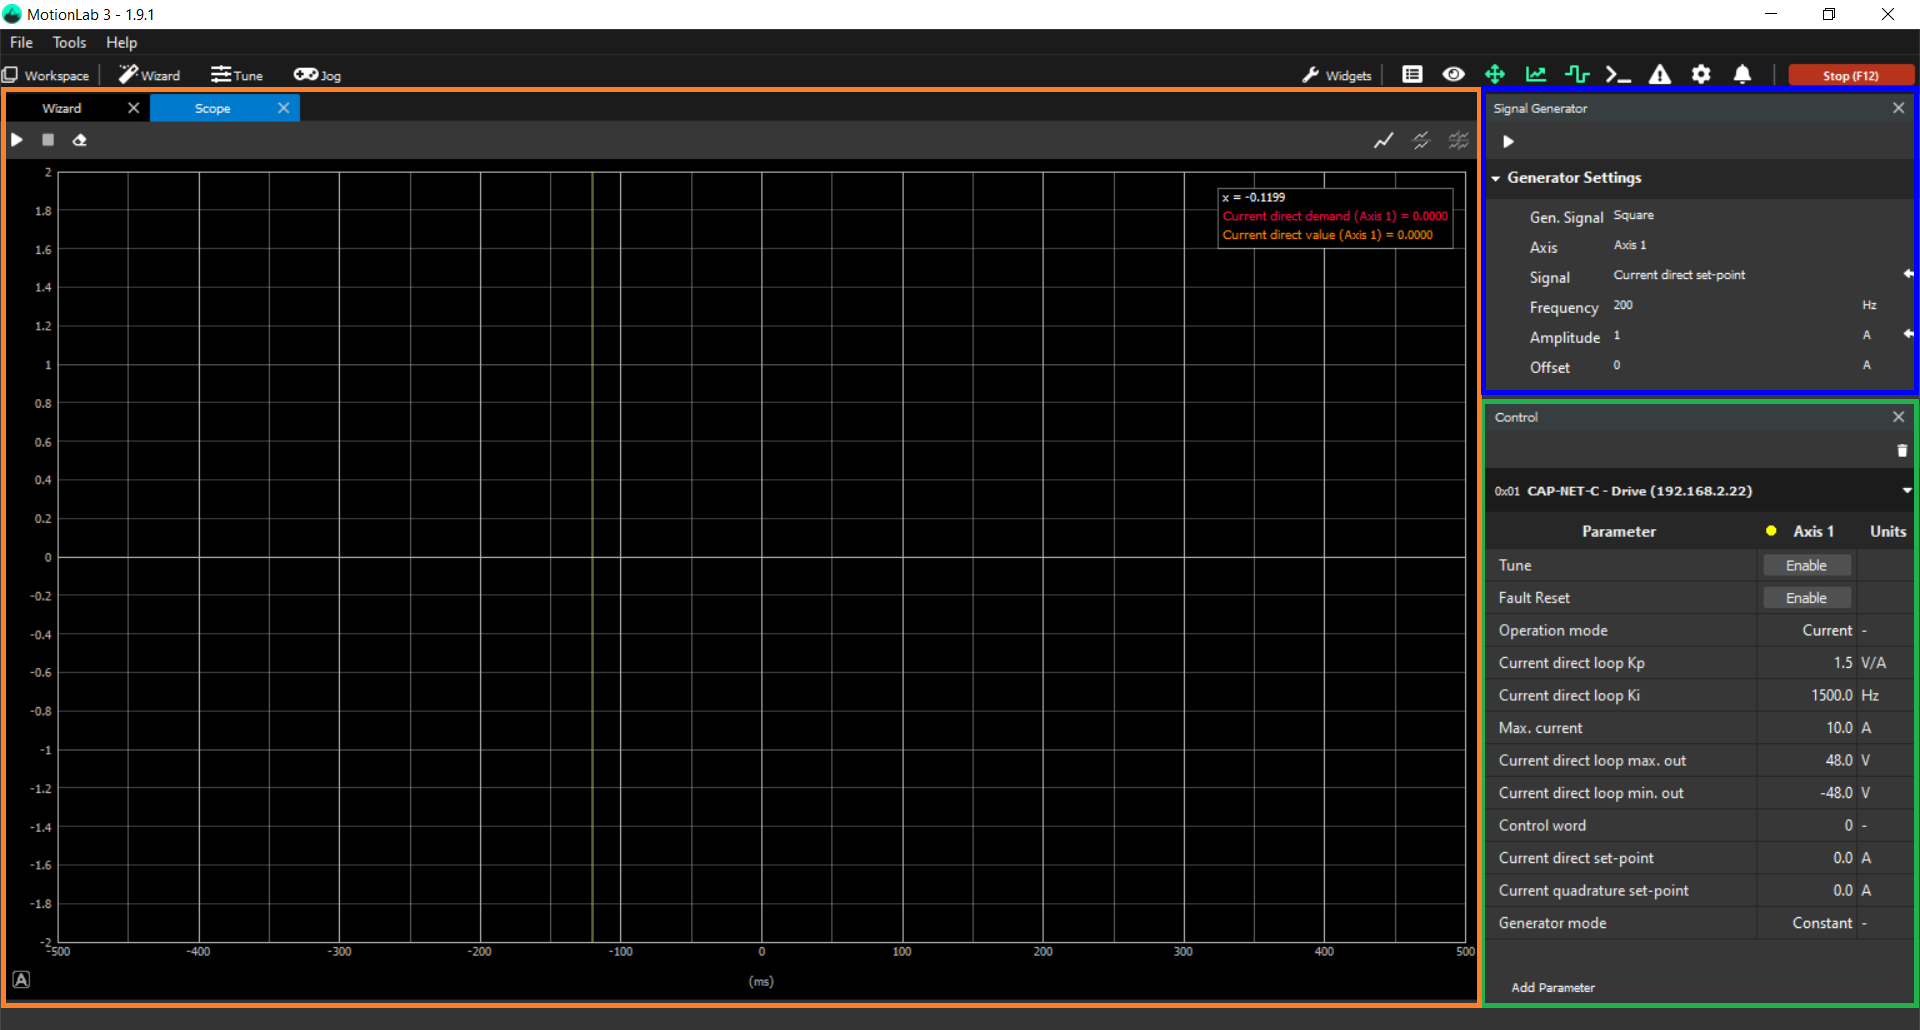
Task: Select the Scope tab
Action: pos(213,108)
